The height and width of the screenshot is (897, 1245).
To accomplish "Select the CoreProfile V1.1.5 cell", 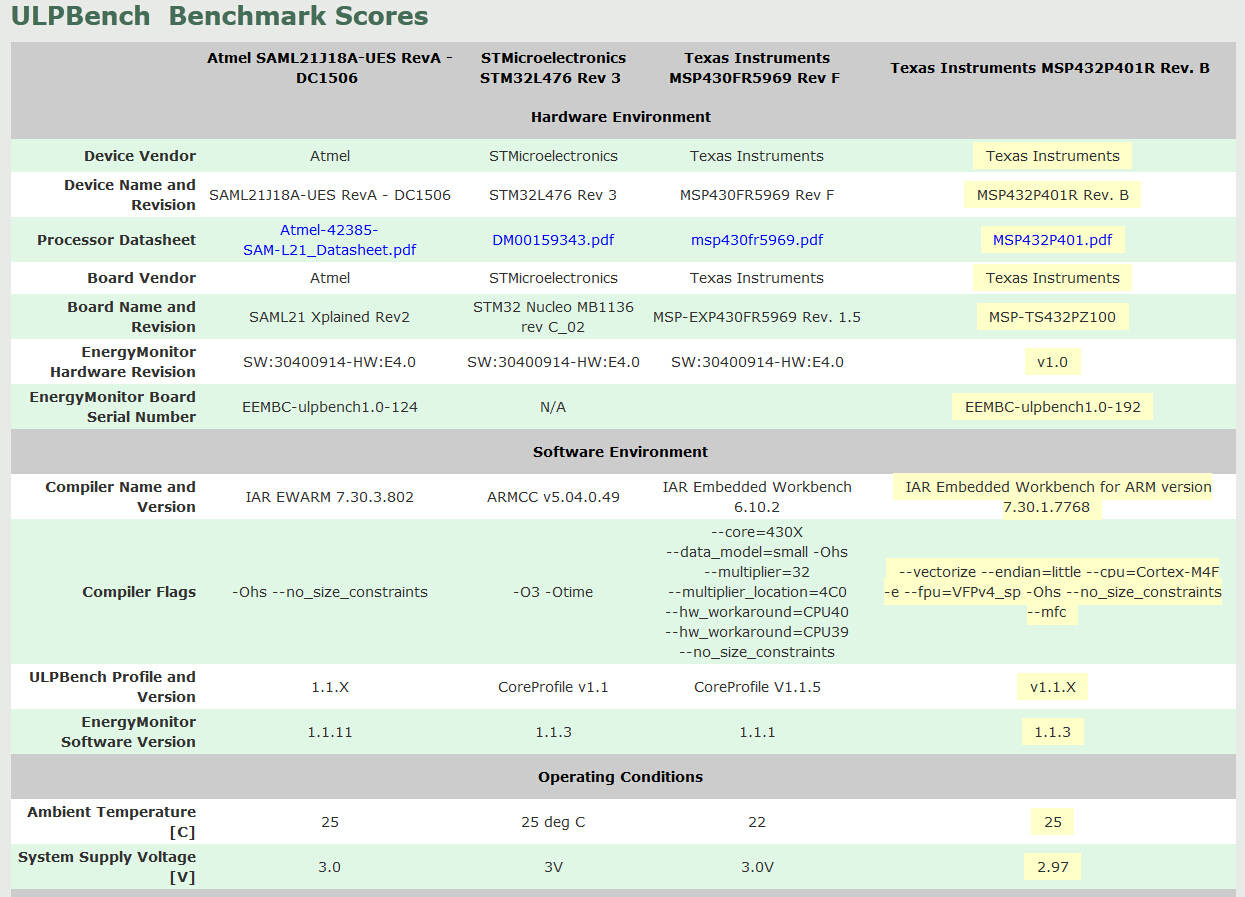I will (757, 687).
